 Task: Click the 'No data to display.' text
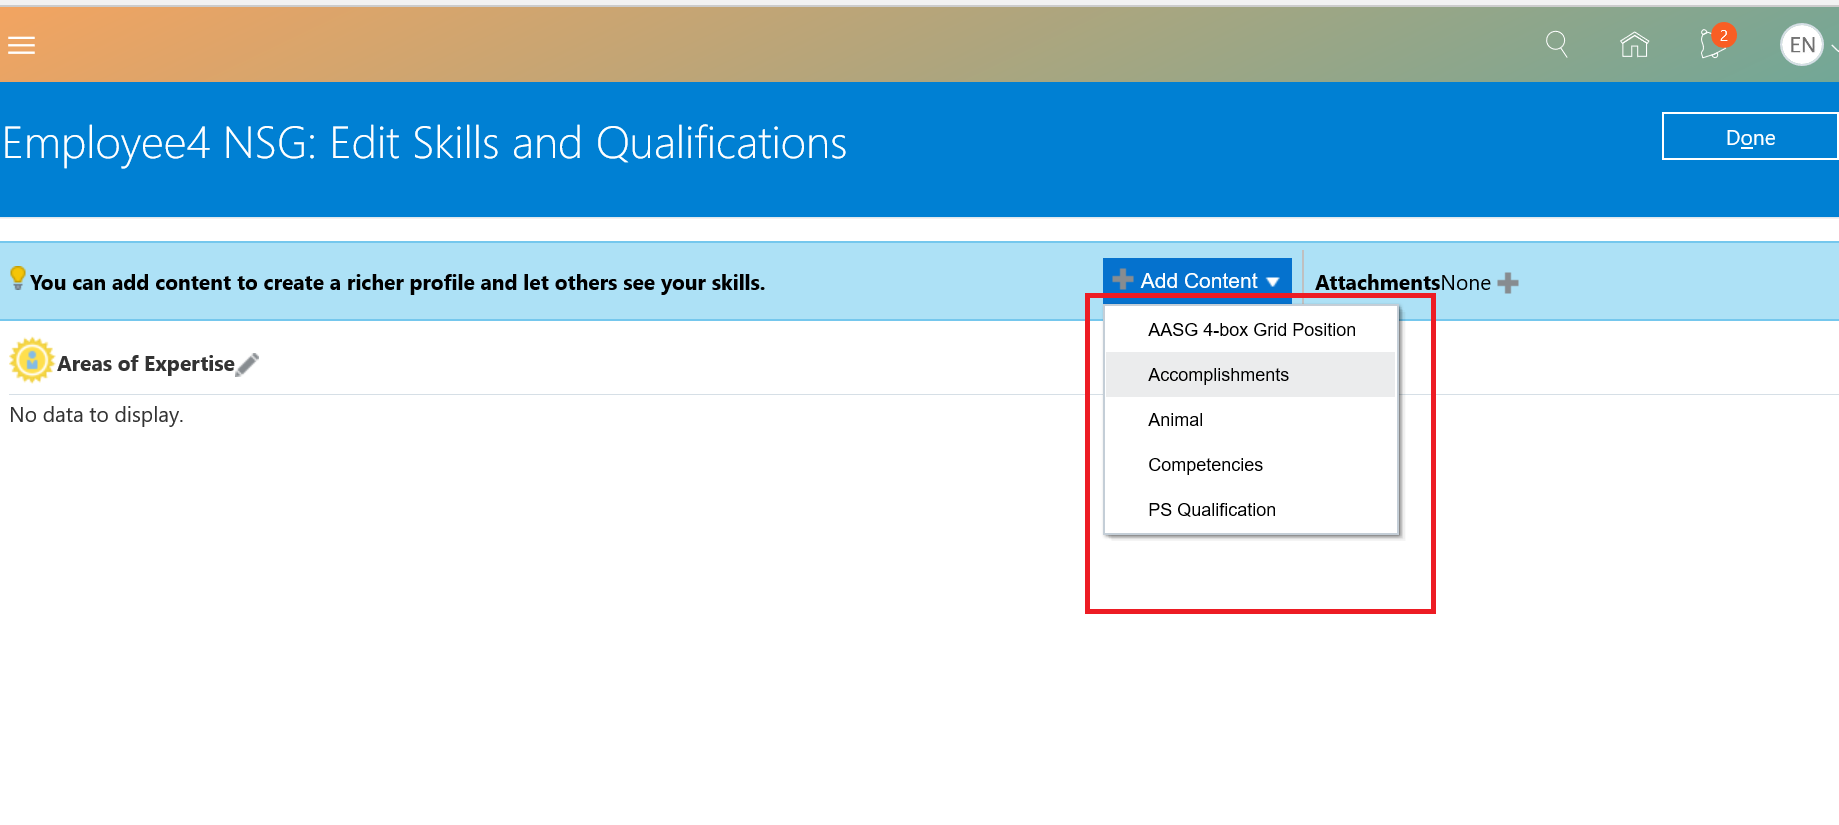coord(96,415)
